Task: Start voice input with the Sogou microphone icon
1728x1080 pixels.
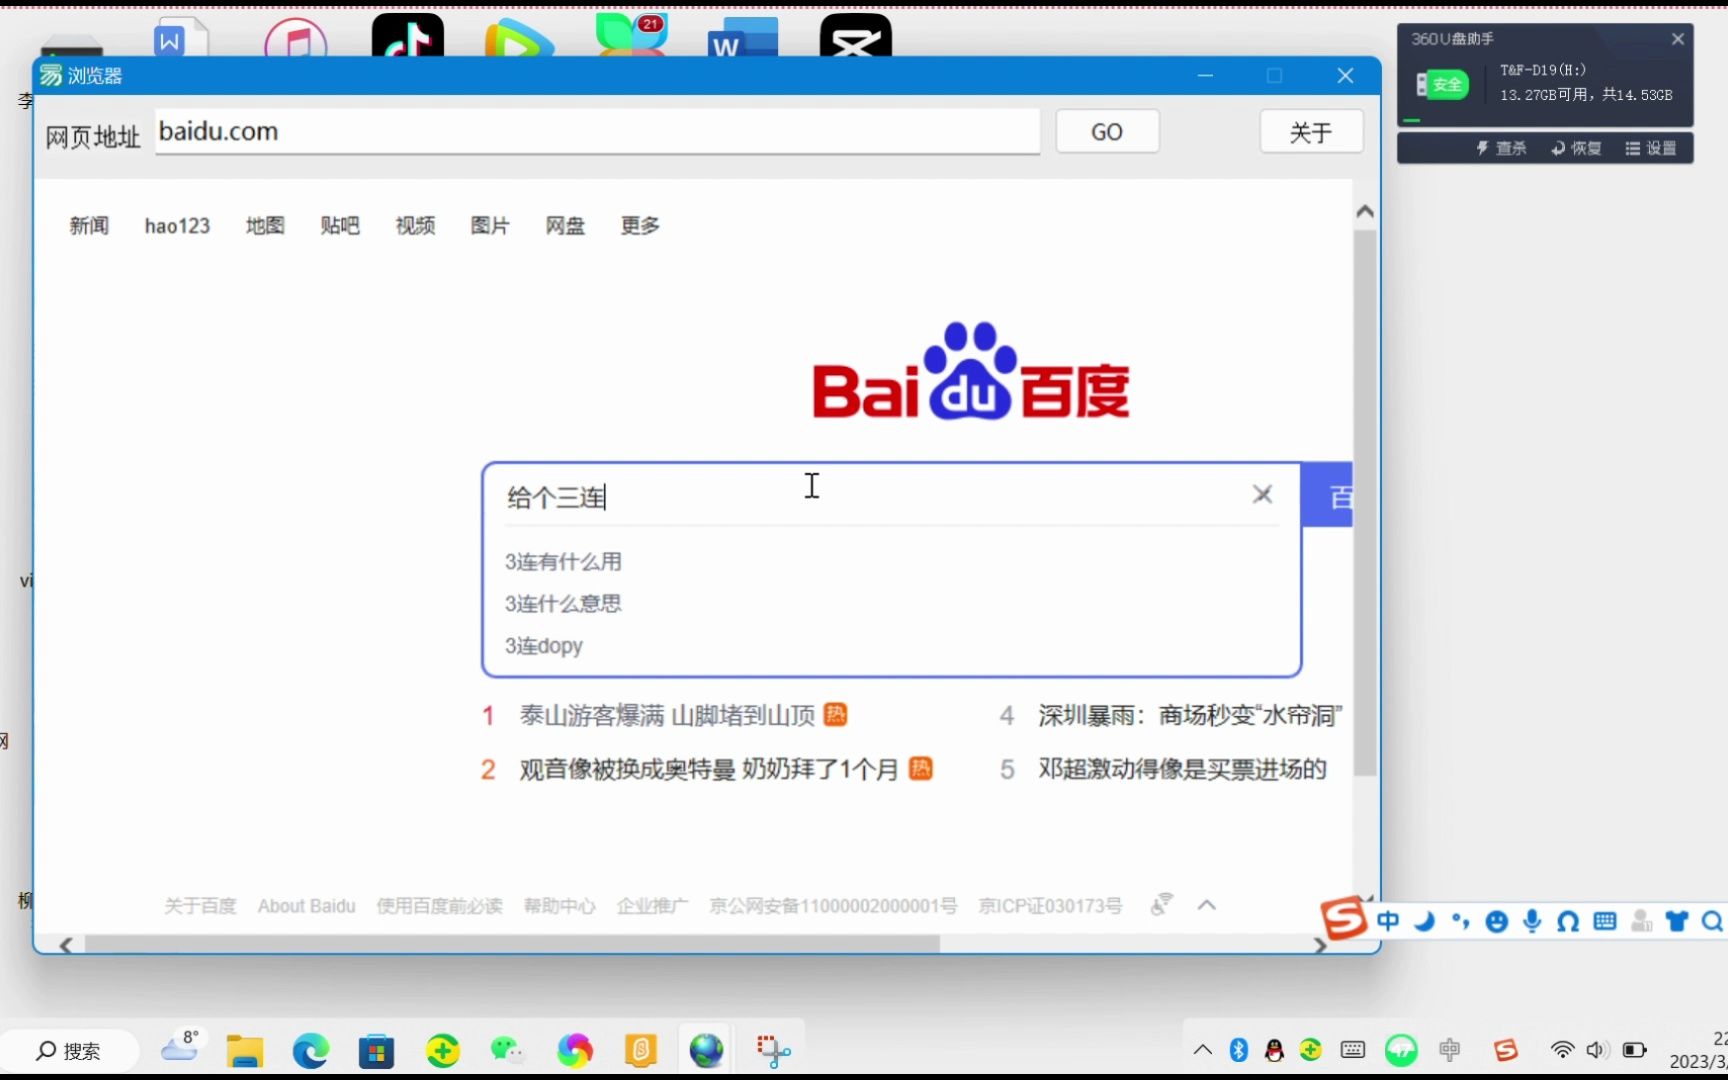Action: [x=1532, y=921]
